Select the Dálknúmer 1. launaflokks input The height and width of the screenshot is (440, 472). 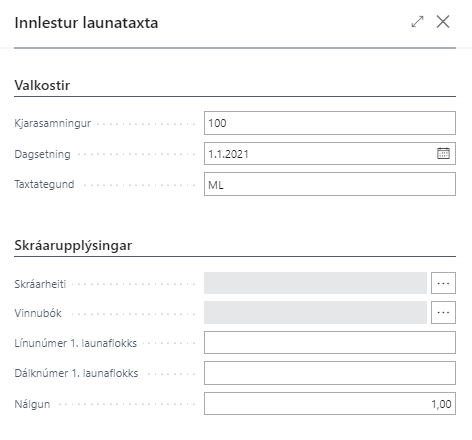(x=330, y=373)
